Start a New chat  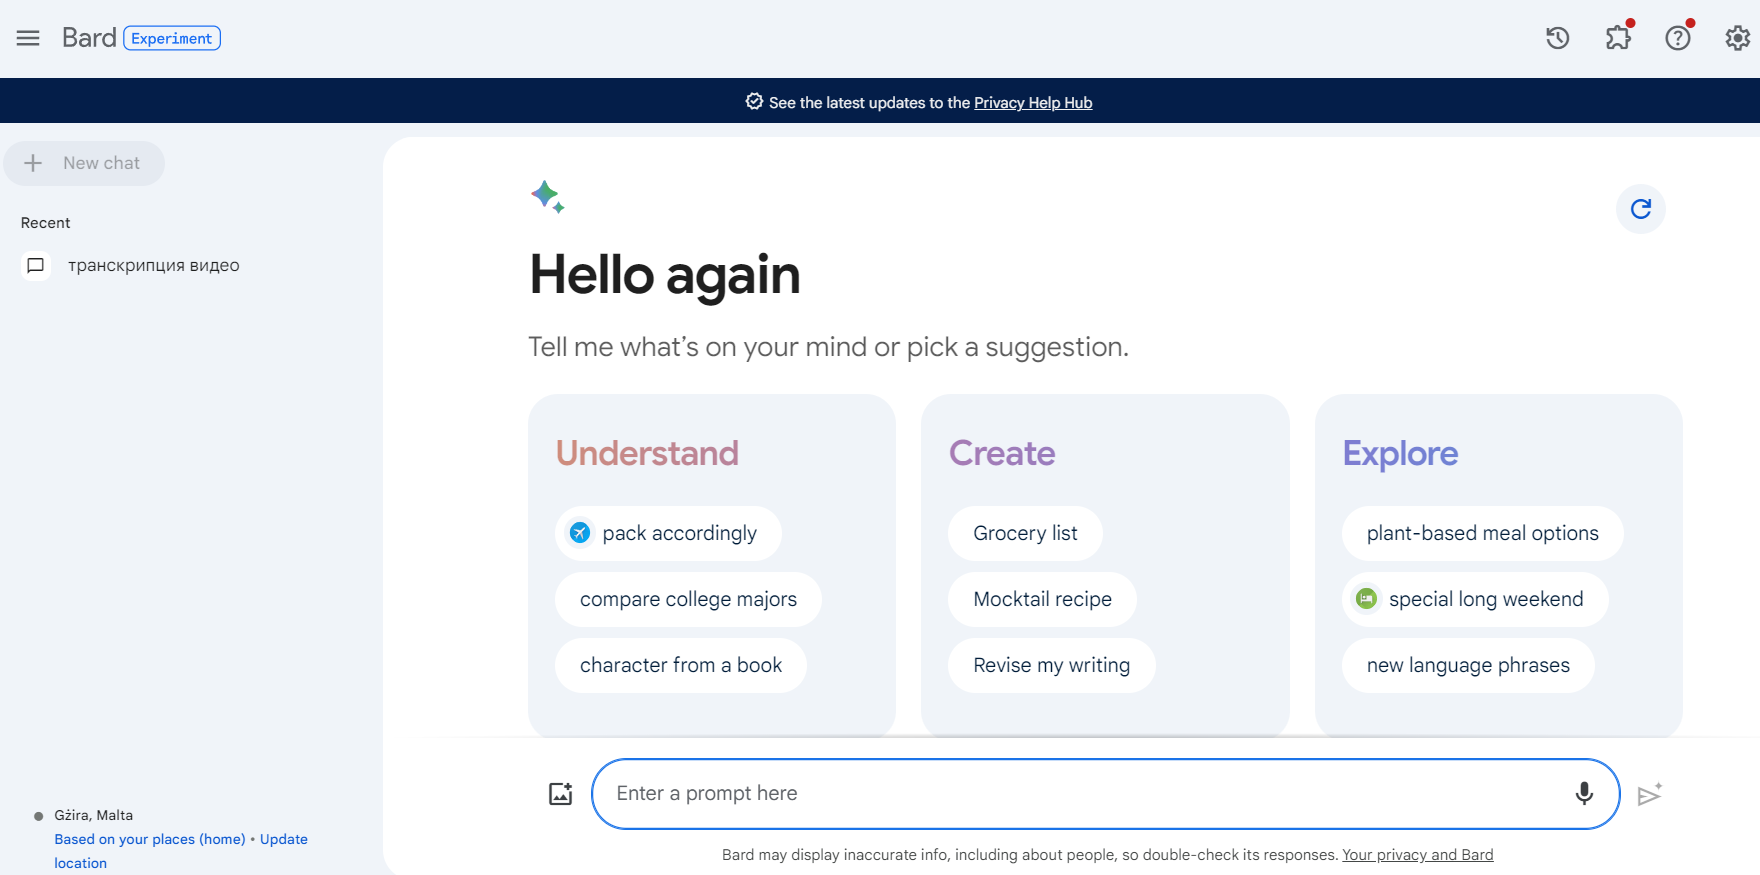(x=84, y=163)
